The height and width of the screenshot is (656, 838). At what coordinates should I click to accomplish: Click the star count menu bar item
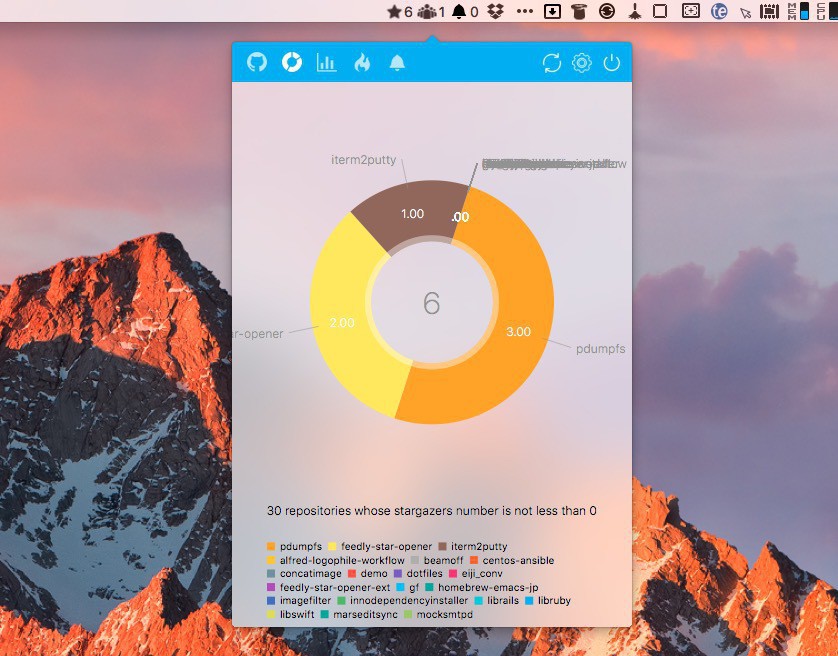click(x=400, y=11)
